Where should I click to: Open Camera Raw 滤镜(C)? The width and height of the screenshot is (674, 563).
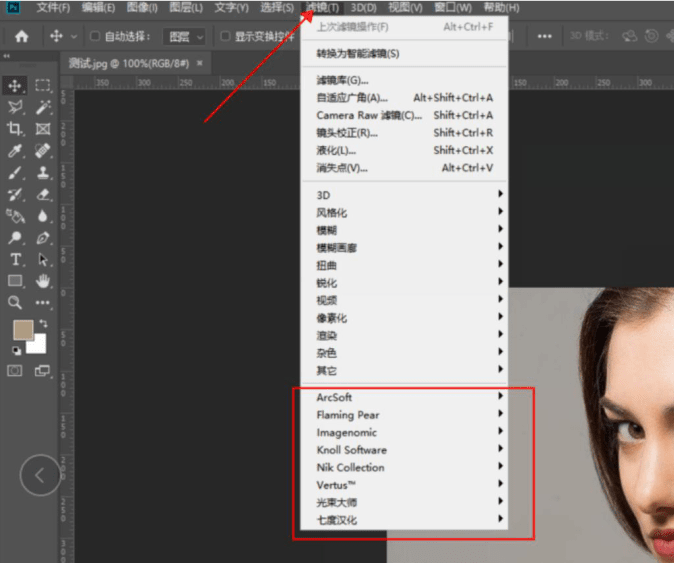(404, 115)
